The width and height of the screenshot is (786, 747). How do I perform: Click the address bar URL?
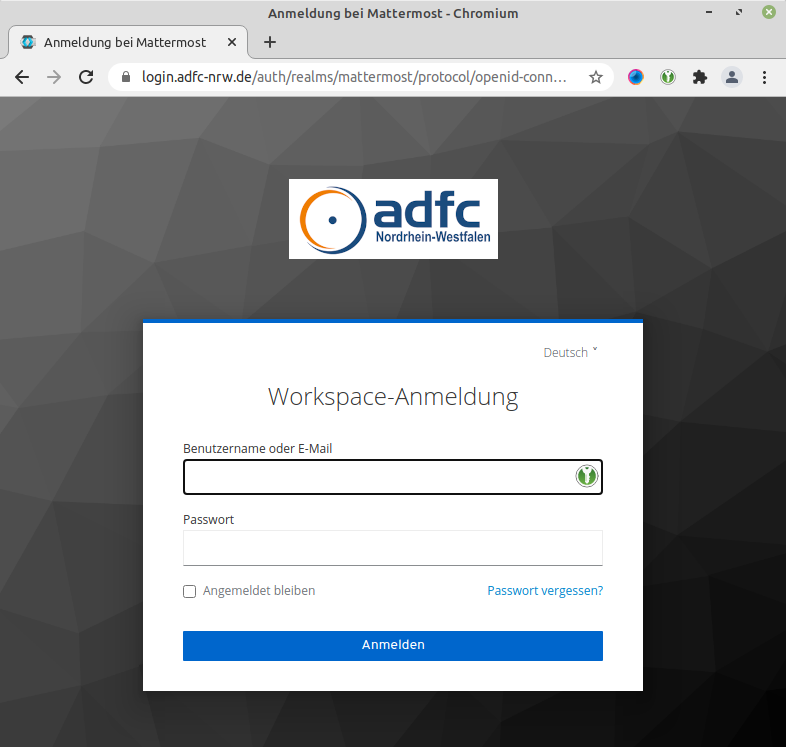click(354, 77)
